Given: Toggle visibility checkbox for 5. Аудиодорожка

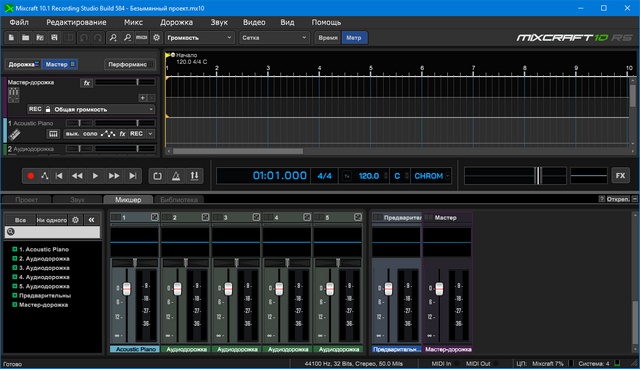Looking at the screenshot, I should tap(15, 286).
